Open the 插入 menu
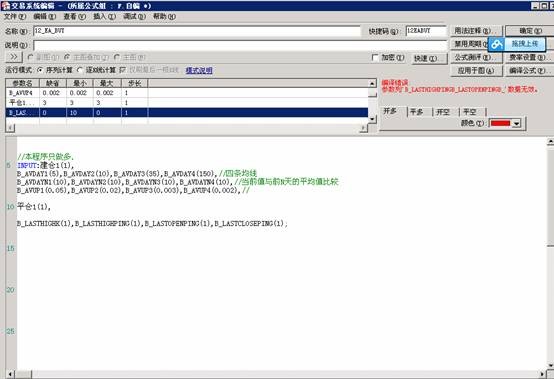 coord(105,17)
